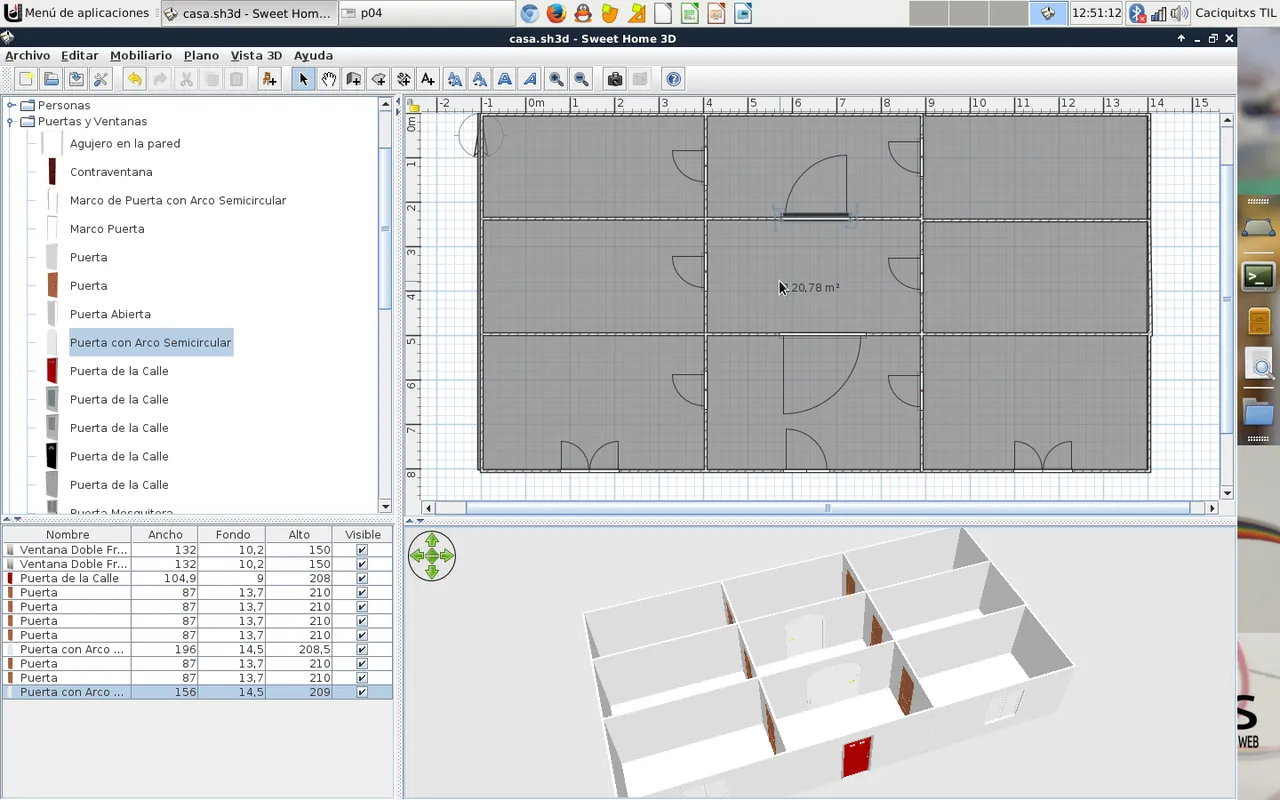Open Firefox from the top panel

pyautogui.click(x=556, y=13)
